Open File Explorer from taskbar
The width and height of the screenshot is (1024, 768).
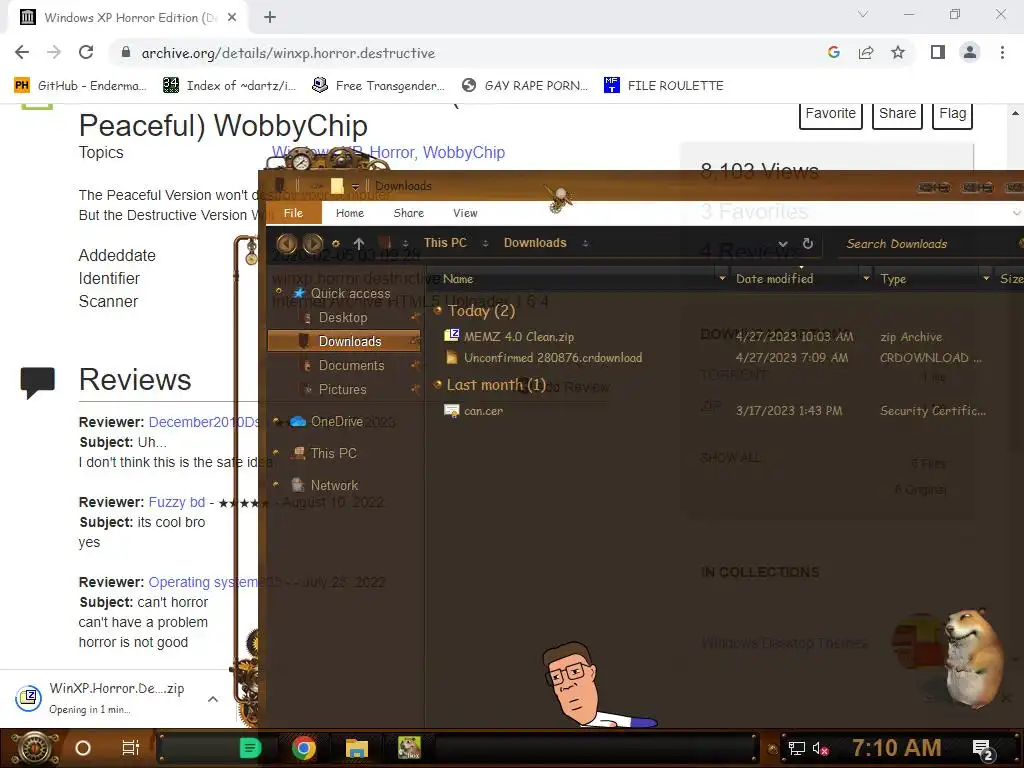[x=357, y=748]
